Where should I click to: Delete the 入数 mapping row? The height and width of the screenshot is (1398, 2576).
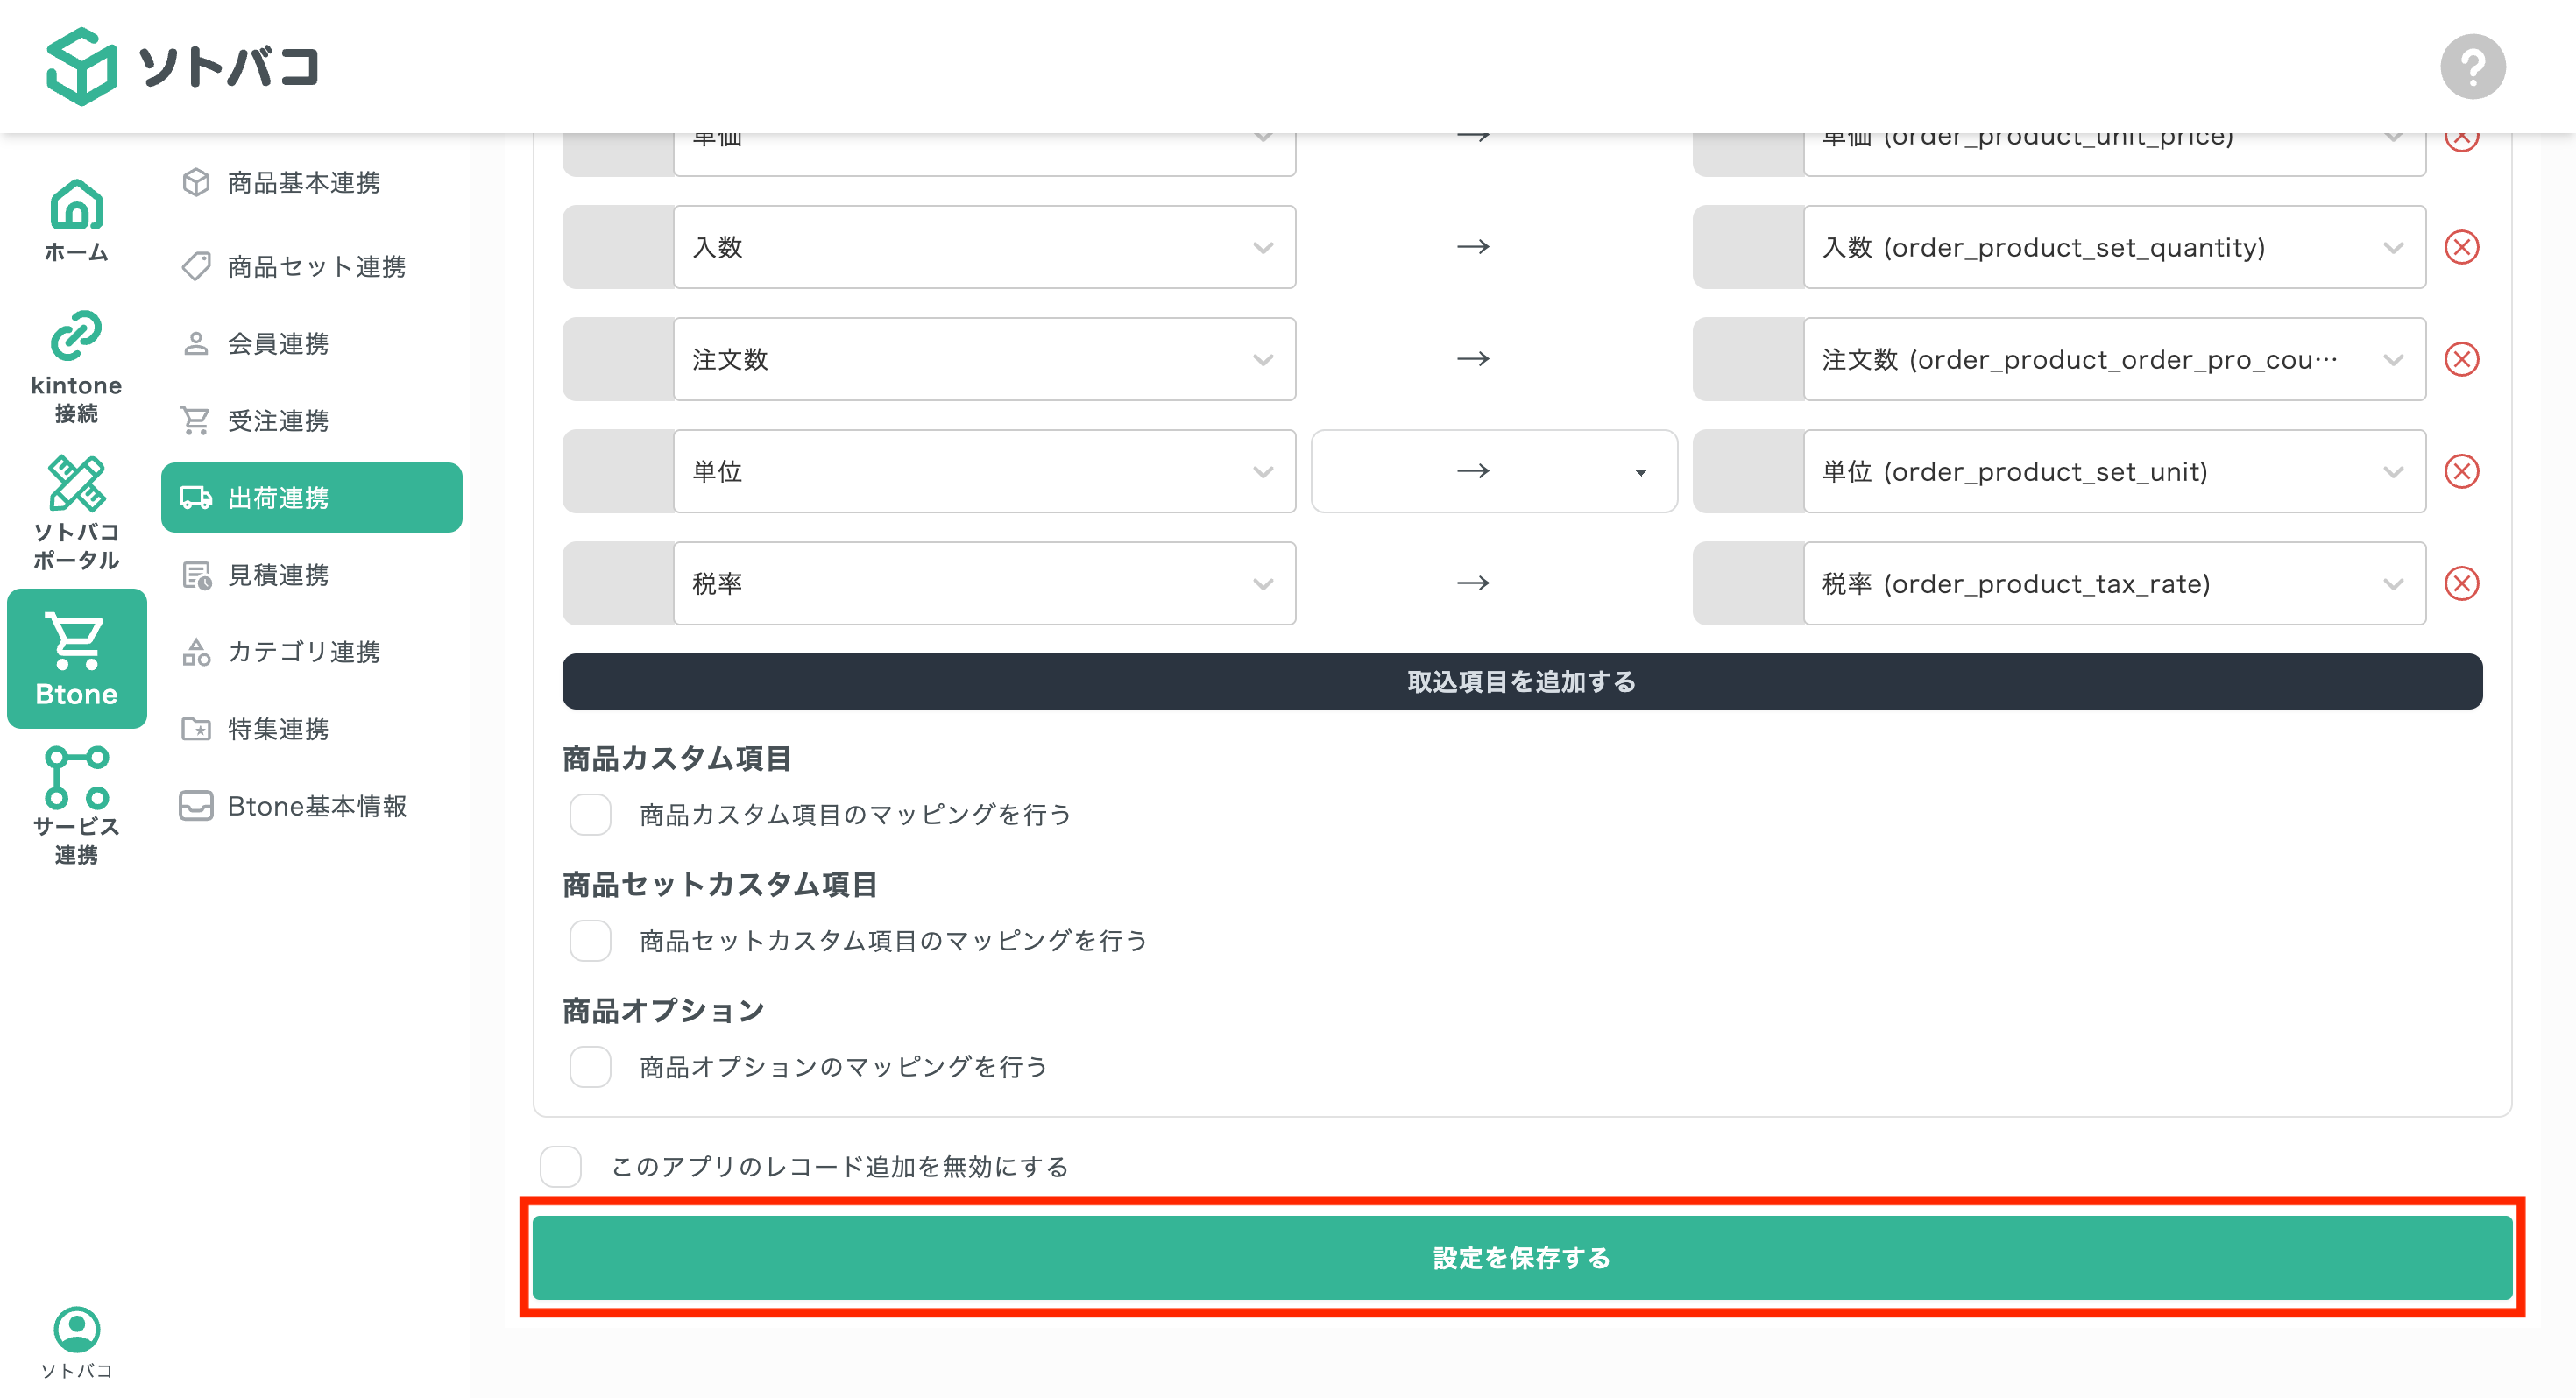coord(2462,247)
